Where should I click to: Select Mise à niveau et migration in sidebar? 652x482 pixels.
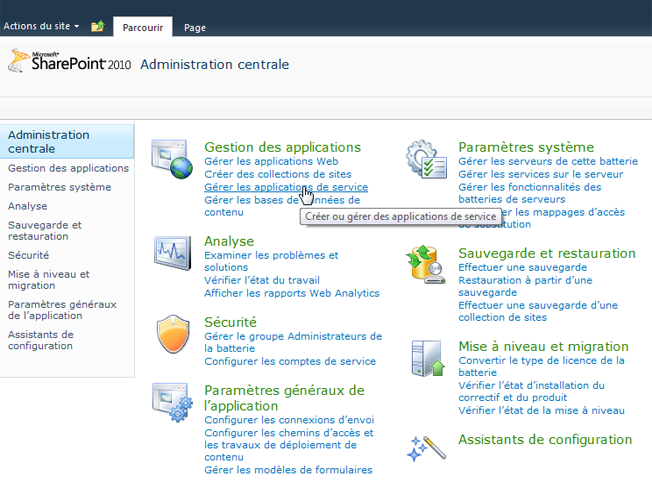pos(48,280)
